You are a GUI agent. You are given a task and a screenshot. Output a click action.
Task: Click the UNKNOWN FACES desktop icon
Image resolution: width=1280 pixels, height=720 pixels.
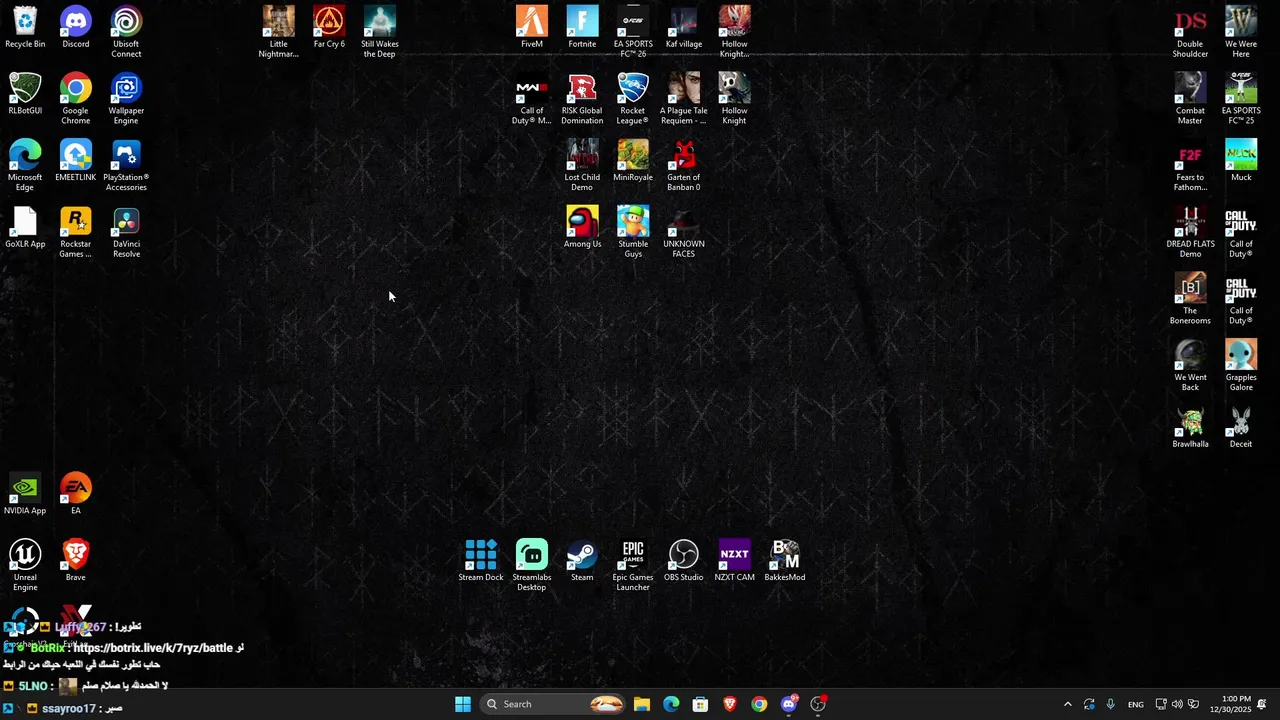pos(684,233)
